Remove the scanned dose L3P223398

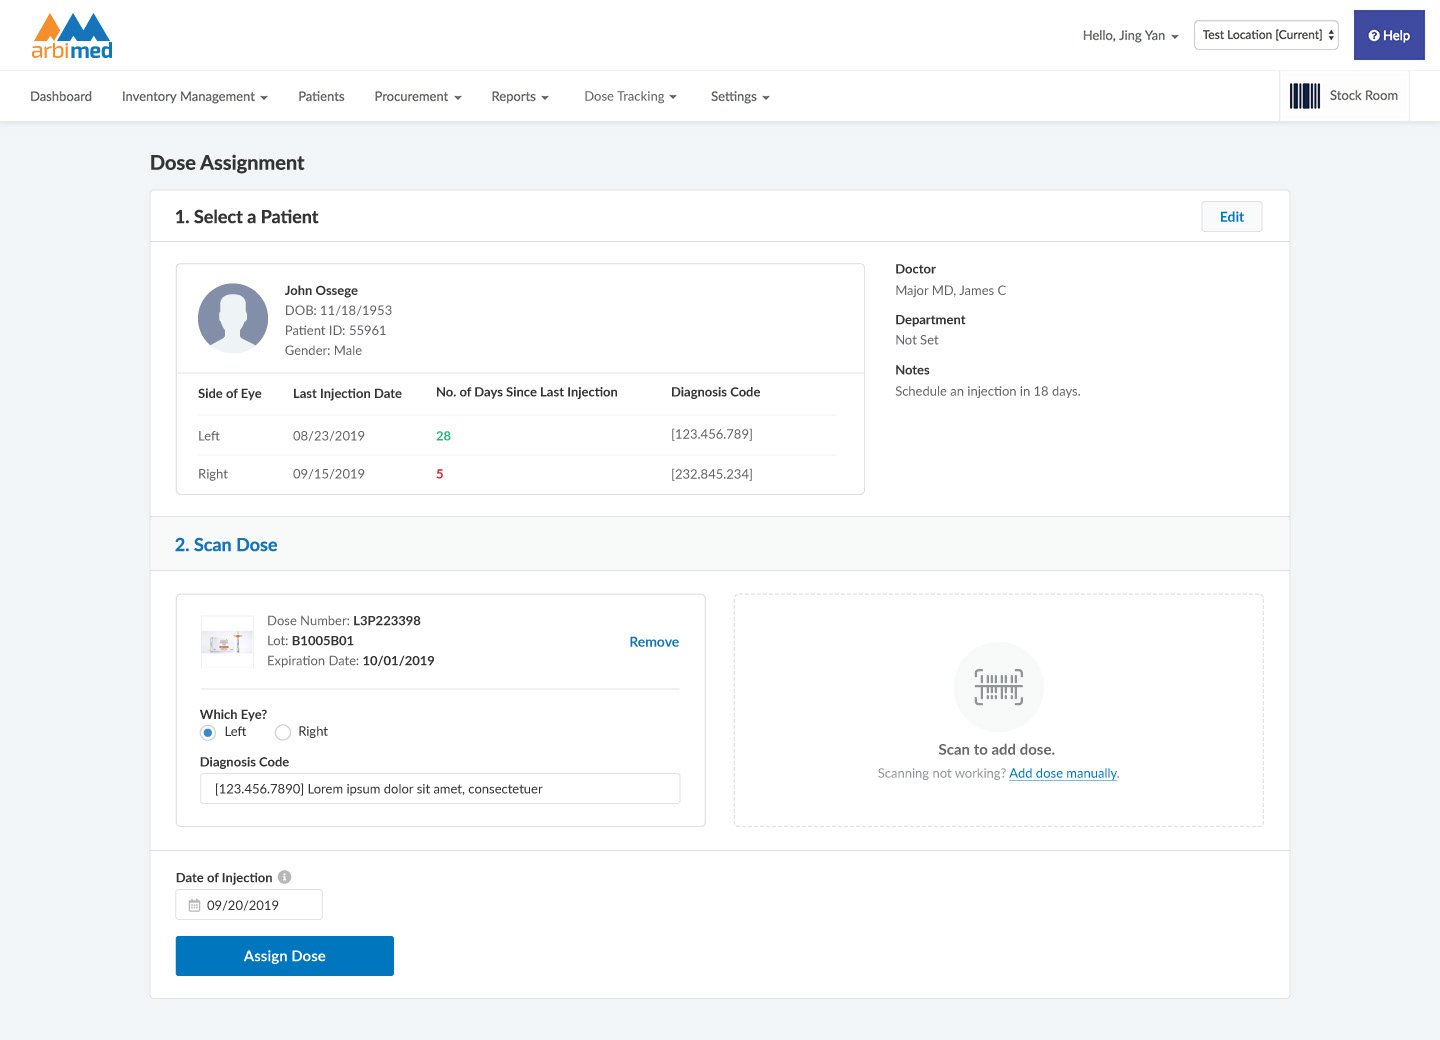654,642
